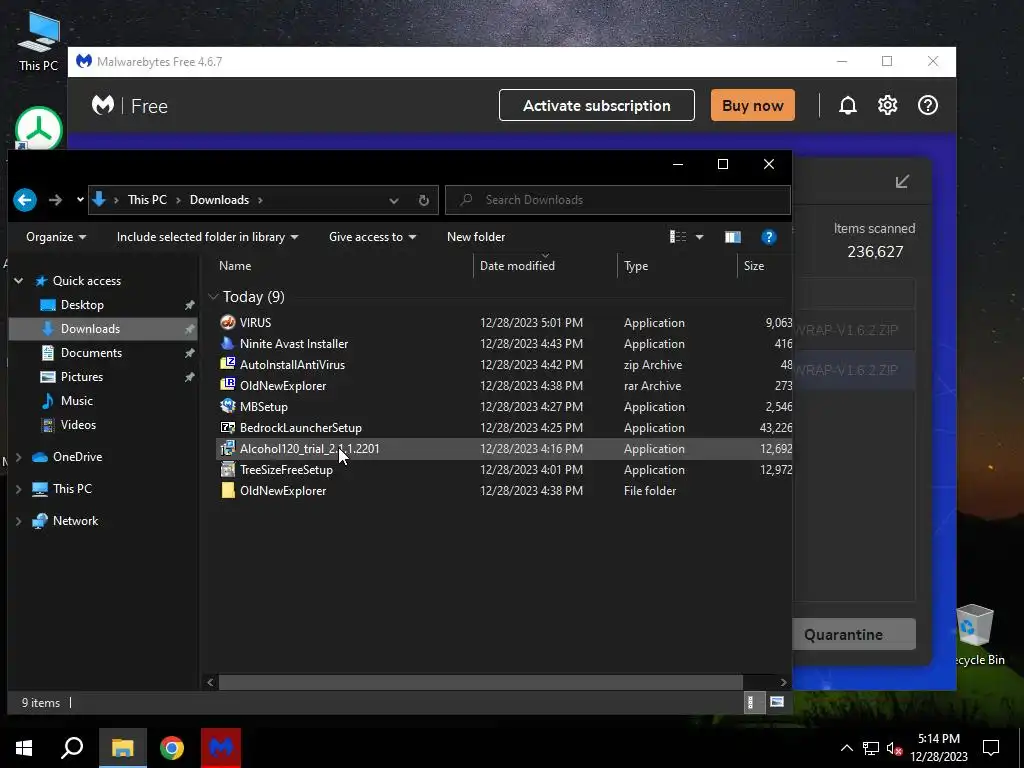
Task: Click New folder in toolbar
Action: 476,237
